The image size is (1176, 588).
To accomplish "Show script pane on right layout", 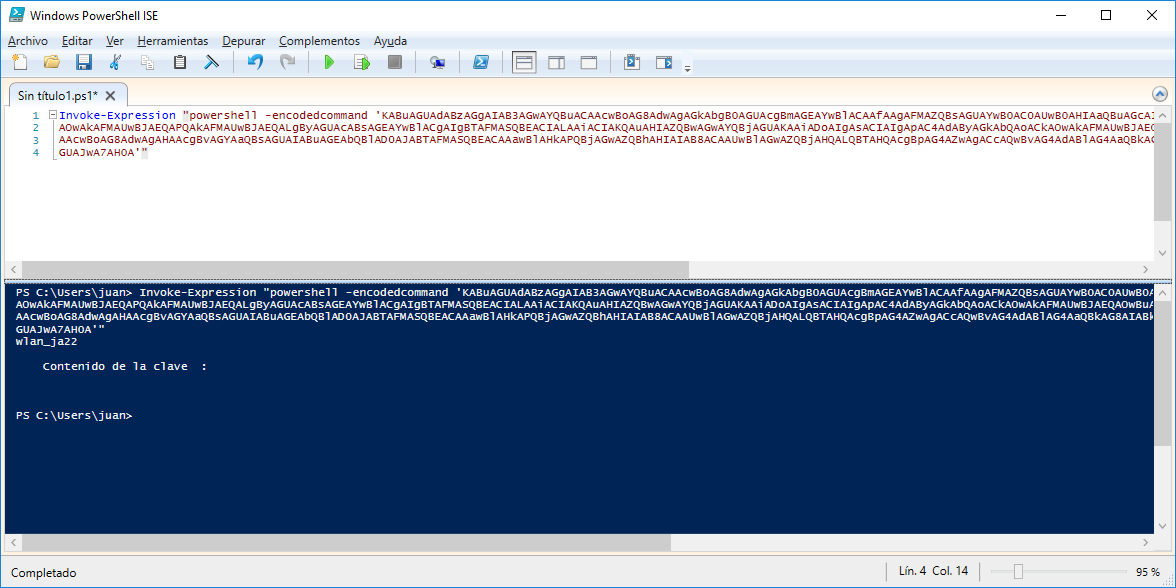I will click(556, 62).
